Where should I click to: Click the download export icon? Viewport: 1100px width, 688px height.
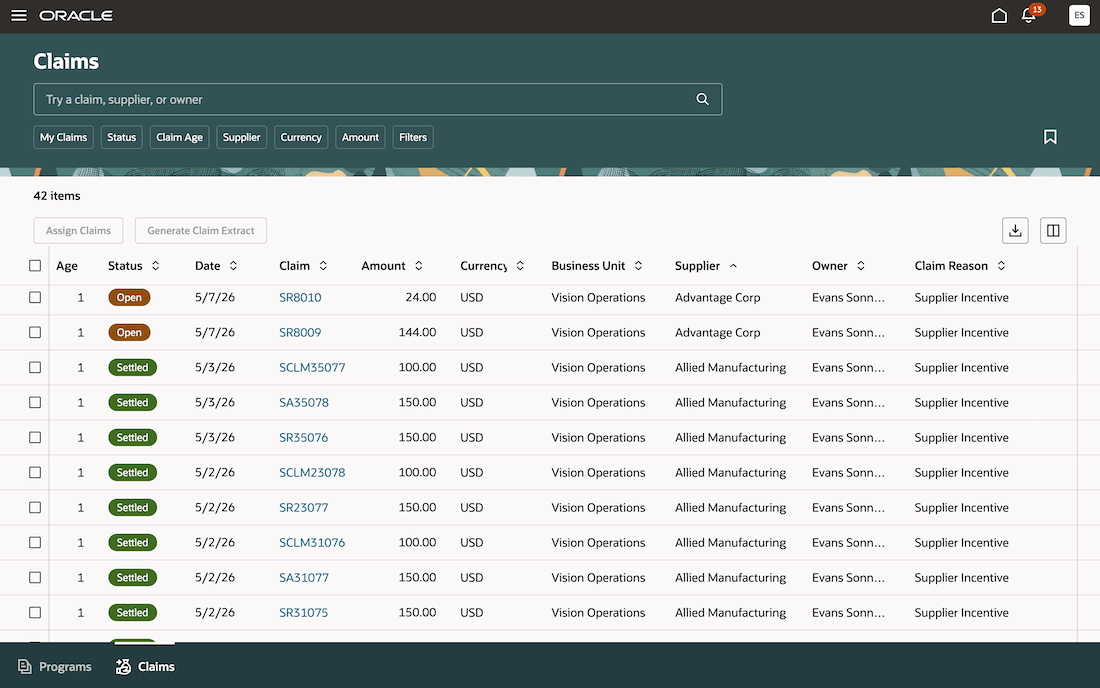coord(1015,230)
